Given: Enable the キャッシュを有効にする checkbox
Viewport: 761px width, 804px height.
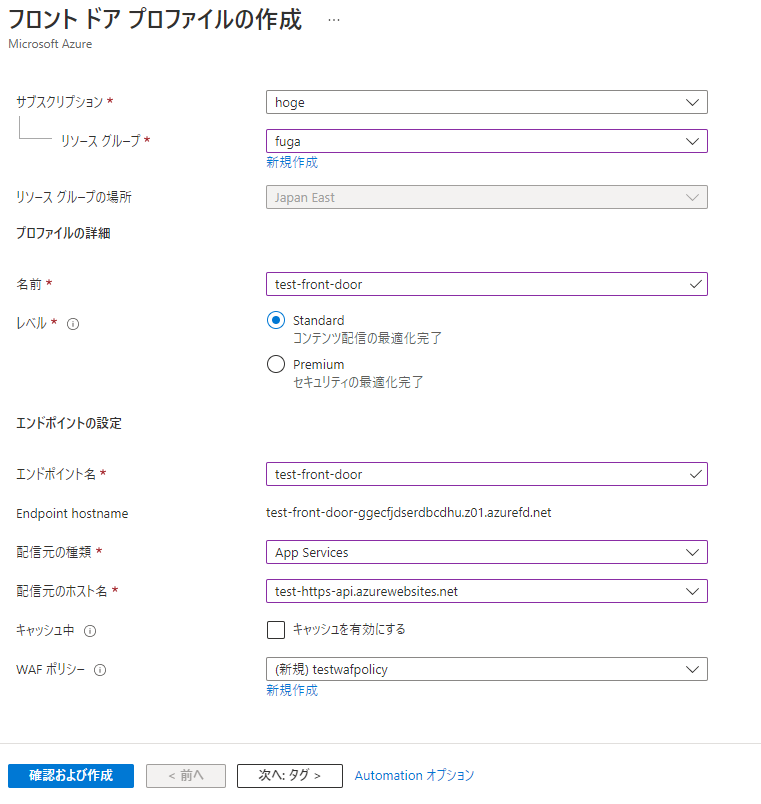Looking at the screenshot, I should 276,630.
